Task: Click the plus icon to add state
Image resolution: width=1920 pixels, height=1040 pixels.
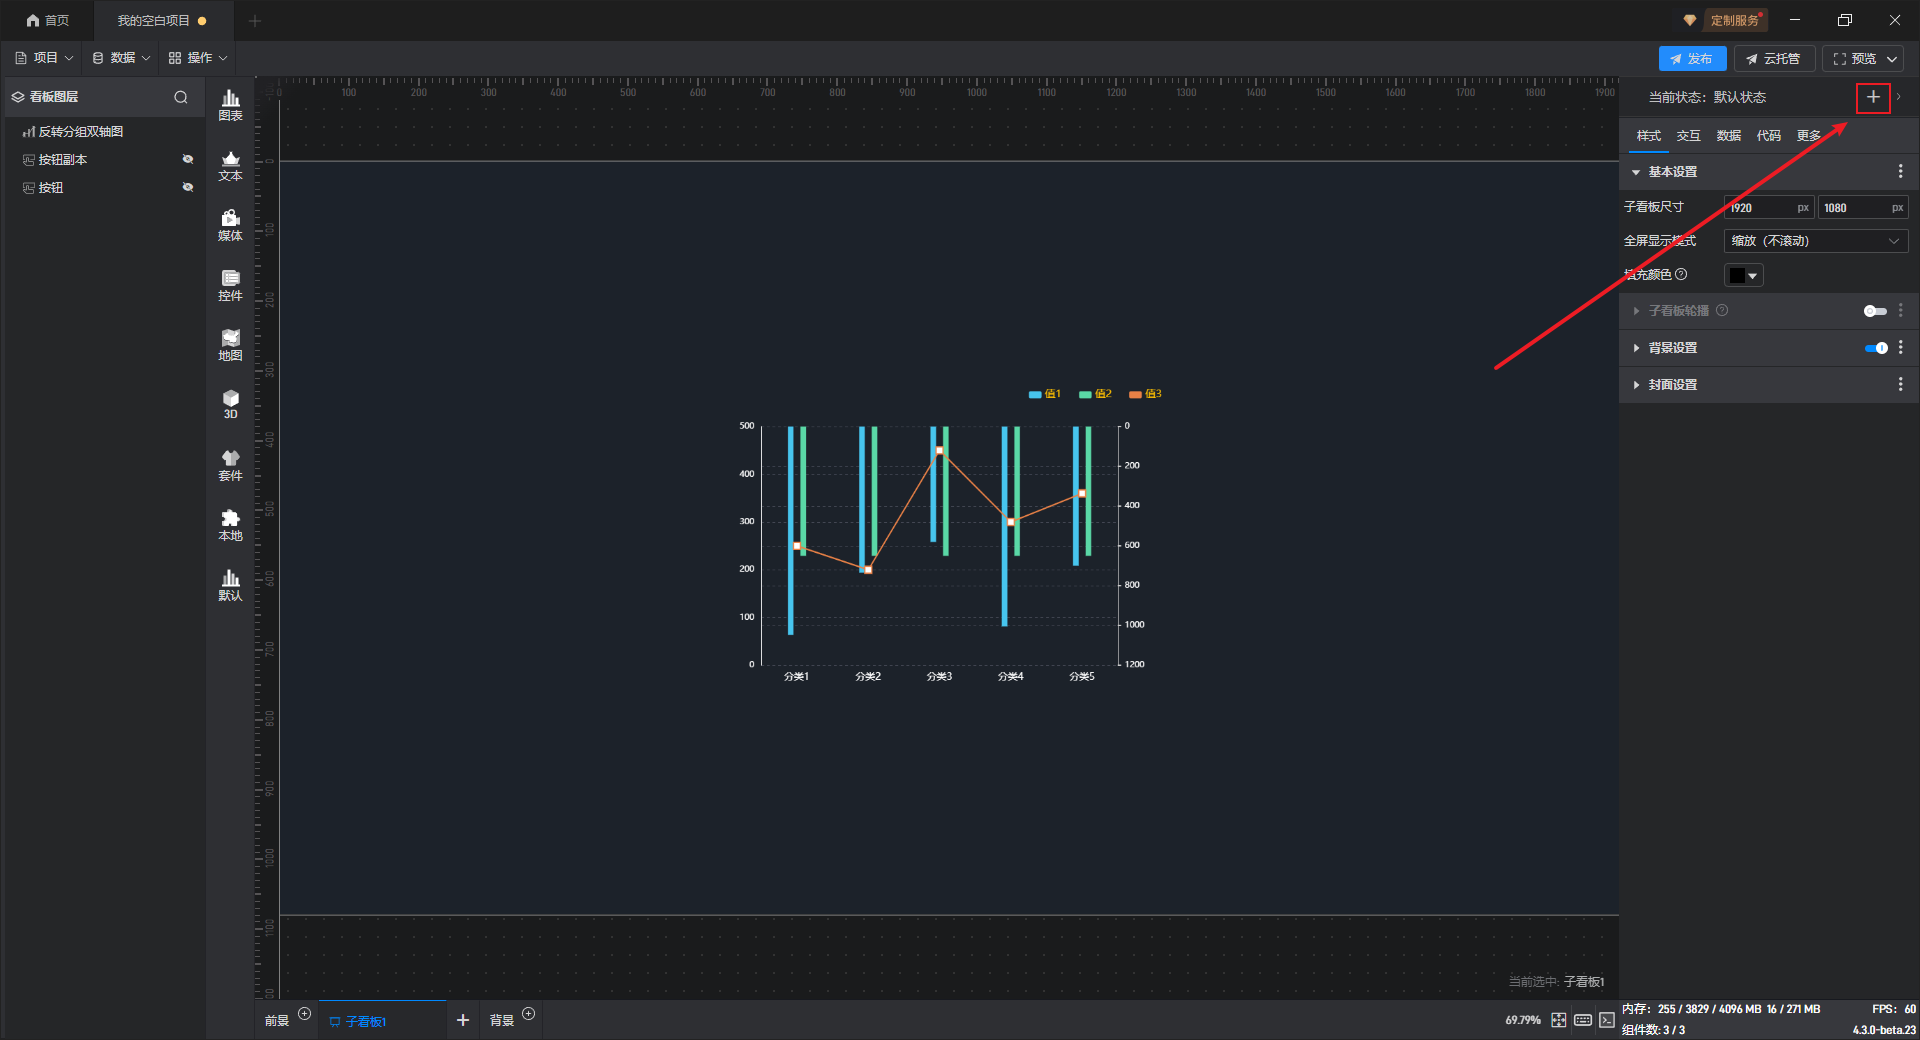Action: coord(1872,97)
